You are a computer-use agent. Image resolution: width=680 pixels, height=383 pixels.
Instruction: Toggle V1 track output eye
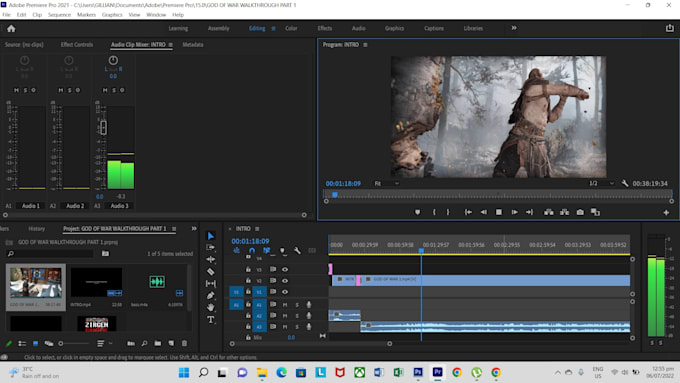point(285,292)
